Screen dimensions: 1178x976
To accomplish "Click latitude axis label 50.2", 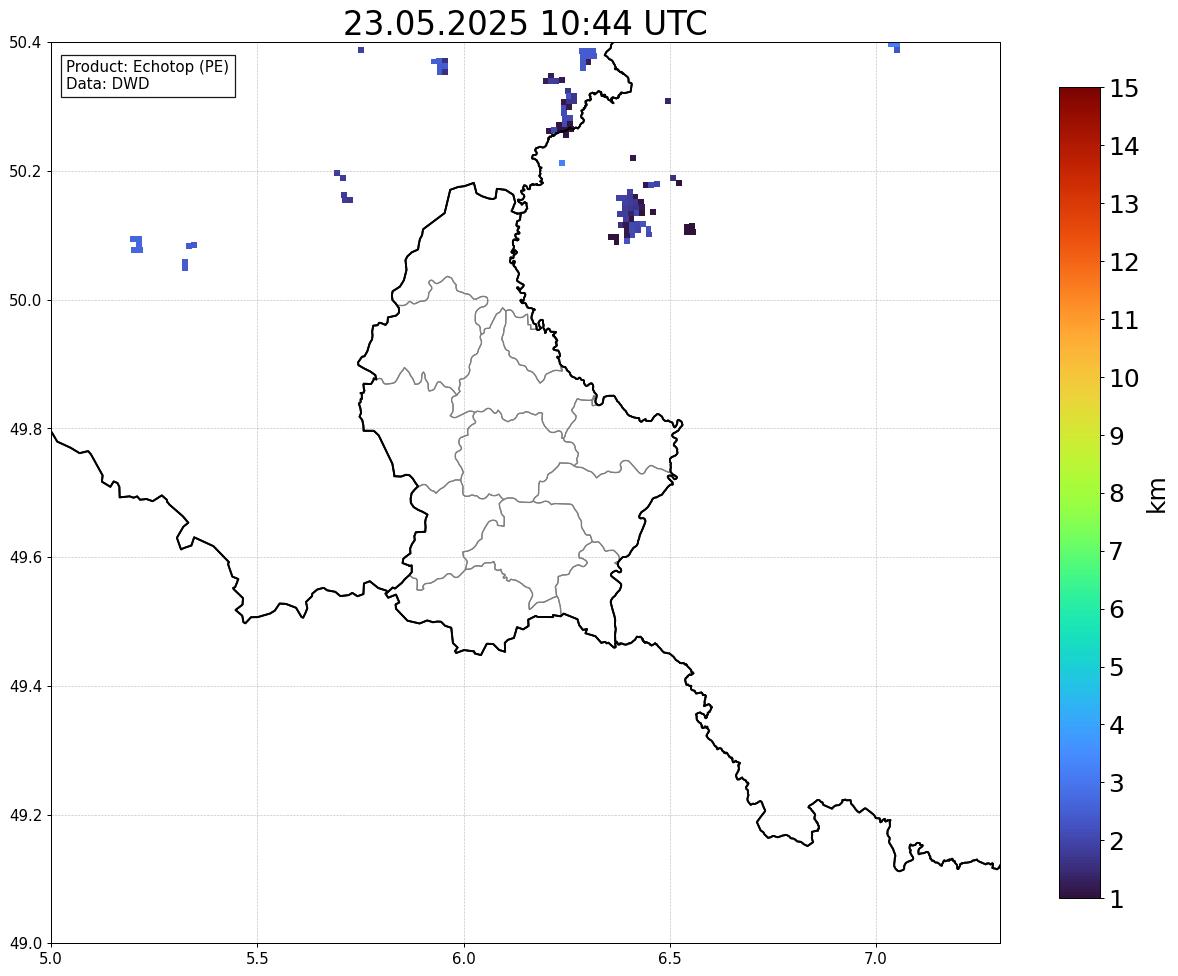I will coord(25,171).
